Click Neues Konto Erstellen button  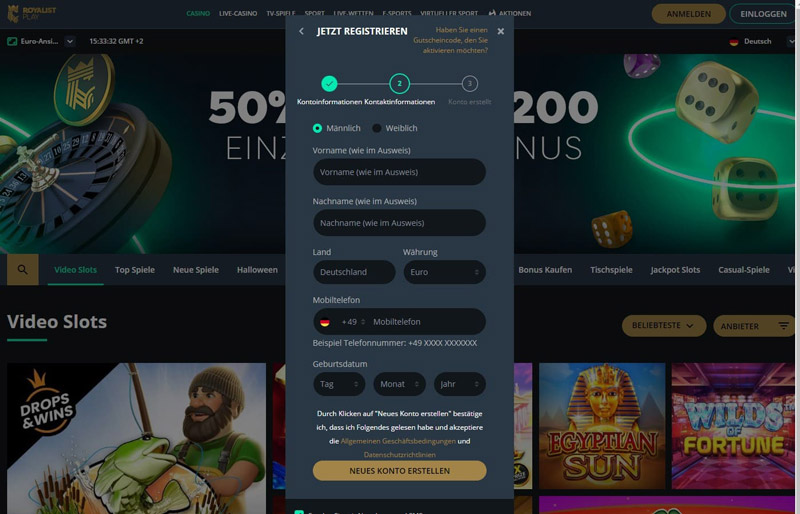coord(399,471)
